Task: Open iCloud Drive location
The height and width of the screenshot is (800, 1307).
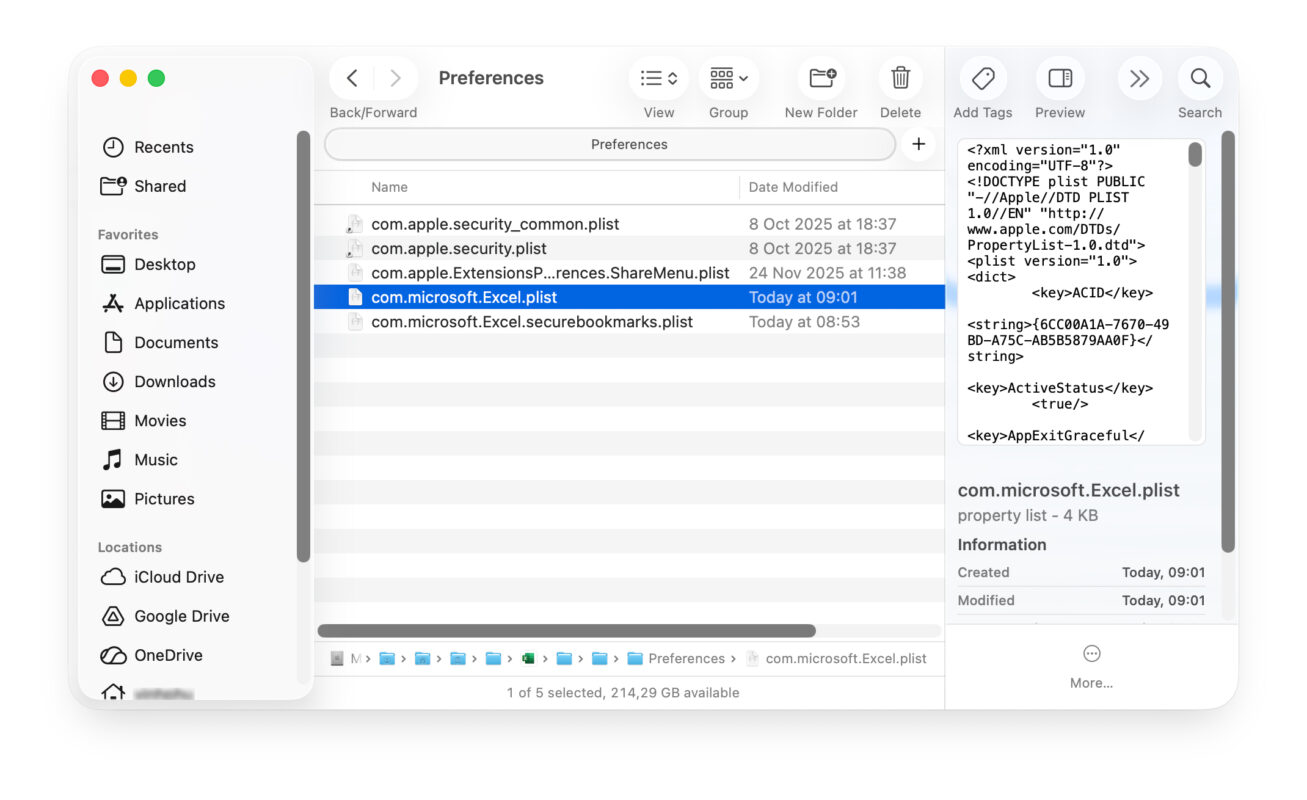Action: tap(179, 577)
